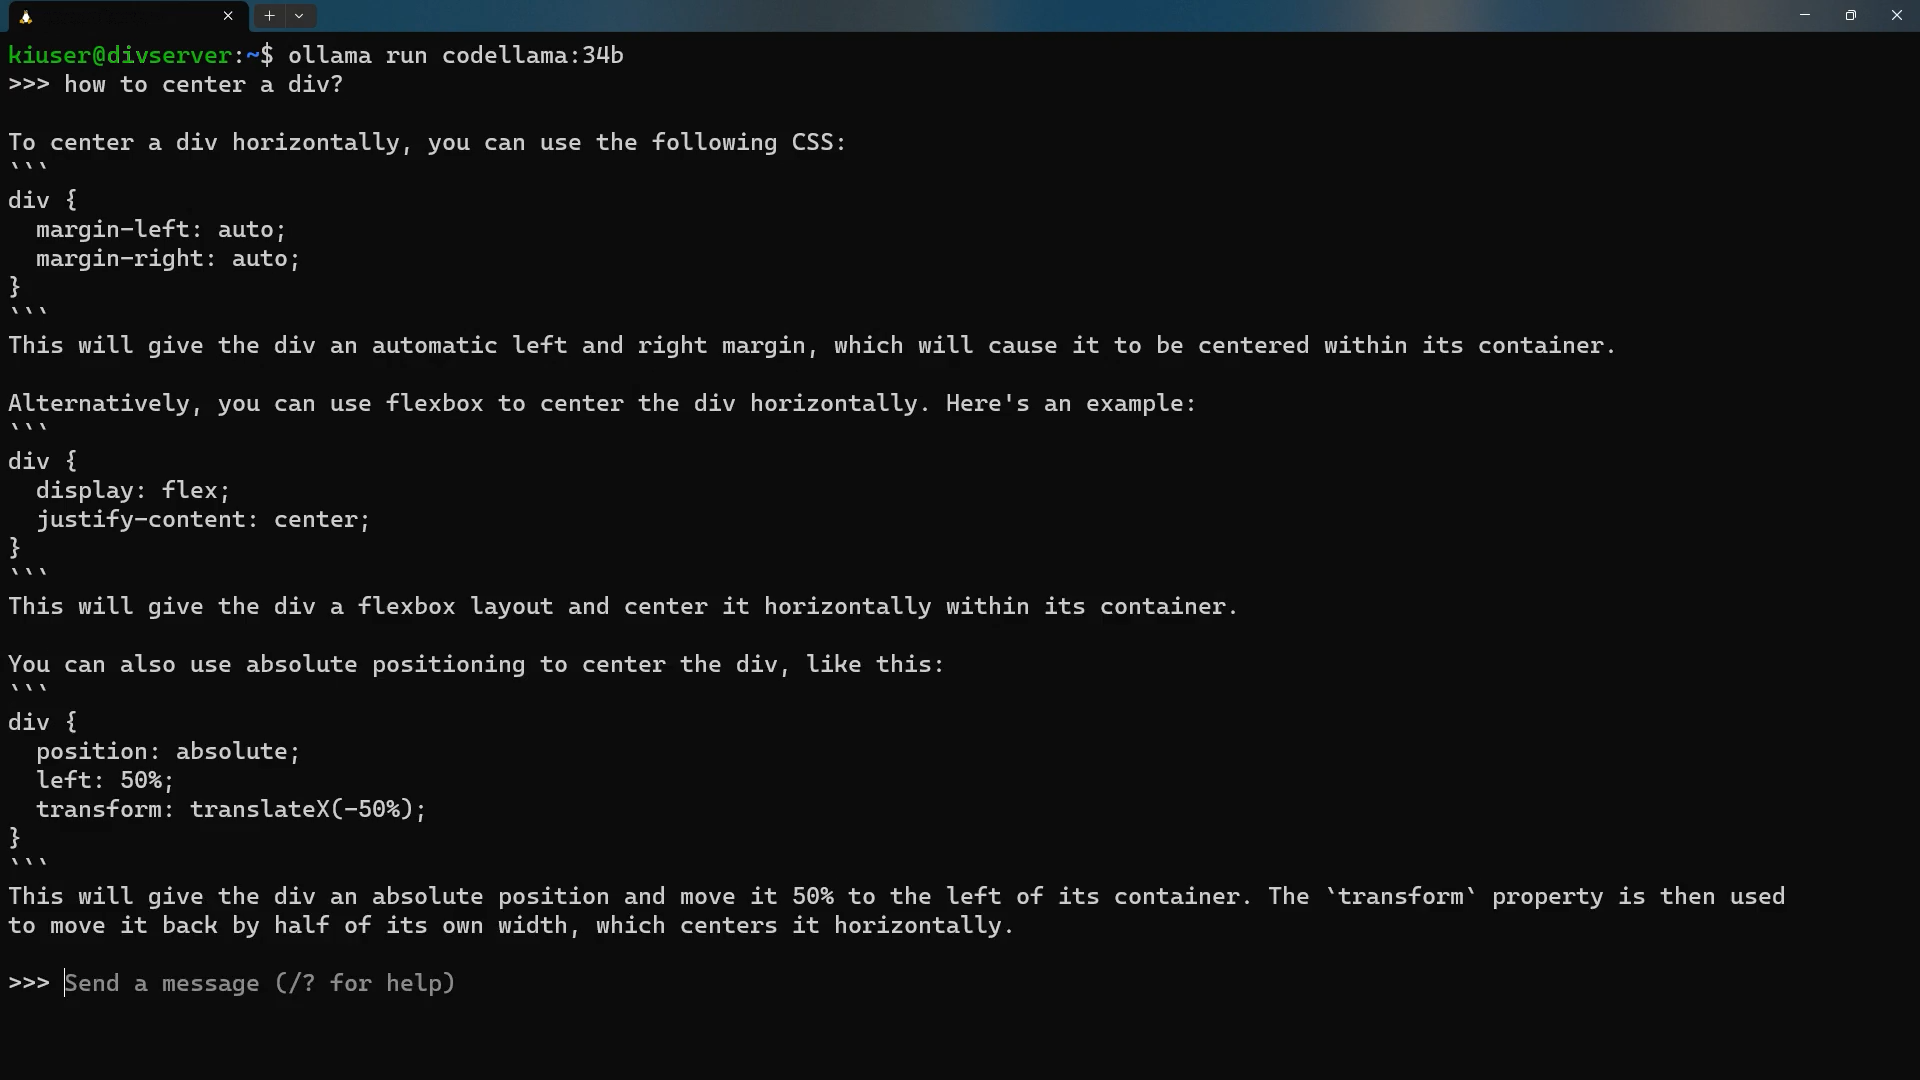Click the 'ollama run codellama:34b' command text
Viewport: 1920px width, 1080px height.
coord(456,55)
